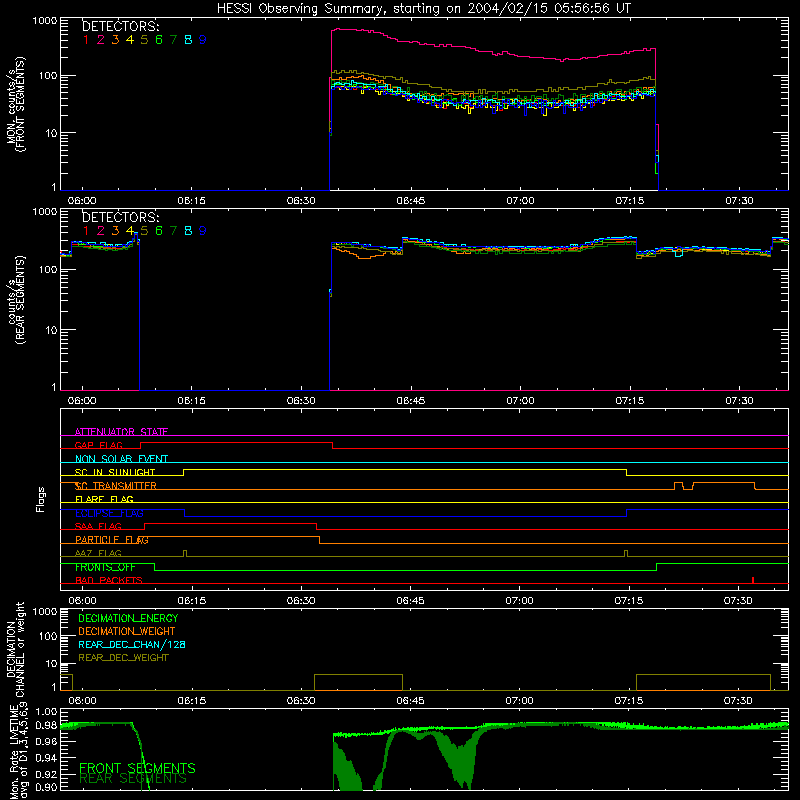Click the counts/s (REAR SEGMENTS) axis label
This screenshot has height=800, width=800.
click(15, 300)
